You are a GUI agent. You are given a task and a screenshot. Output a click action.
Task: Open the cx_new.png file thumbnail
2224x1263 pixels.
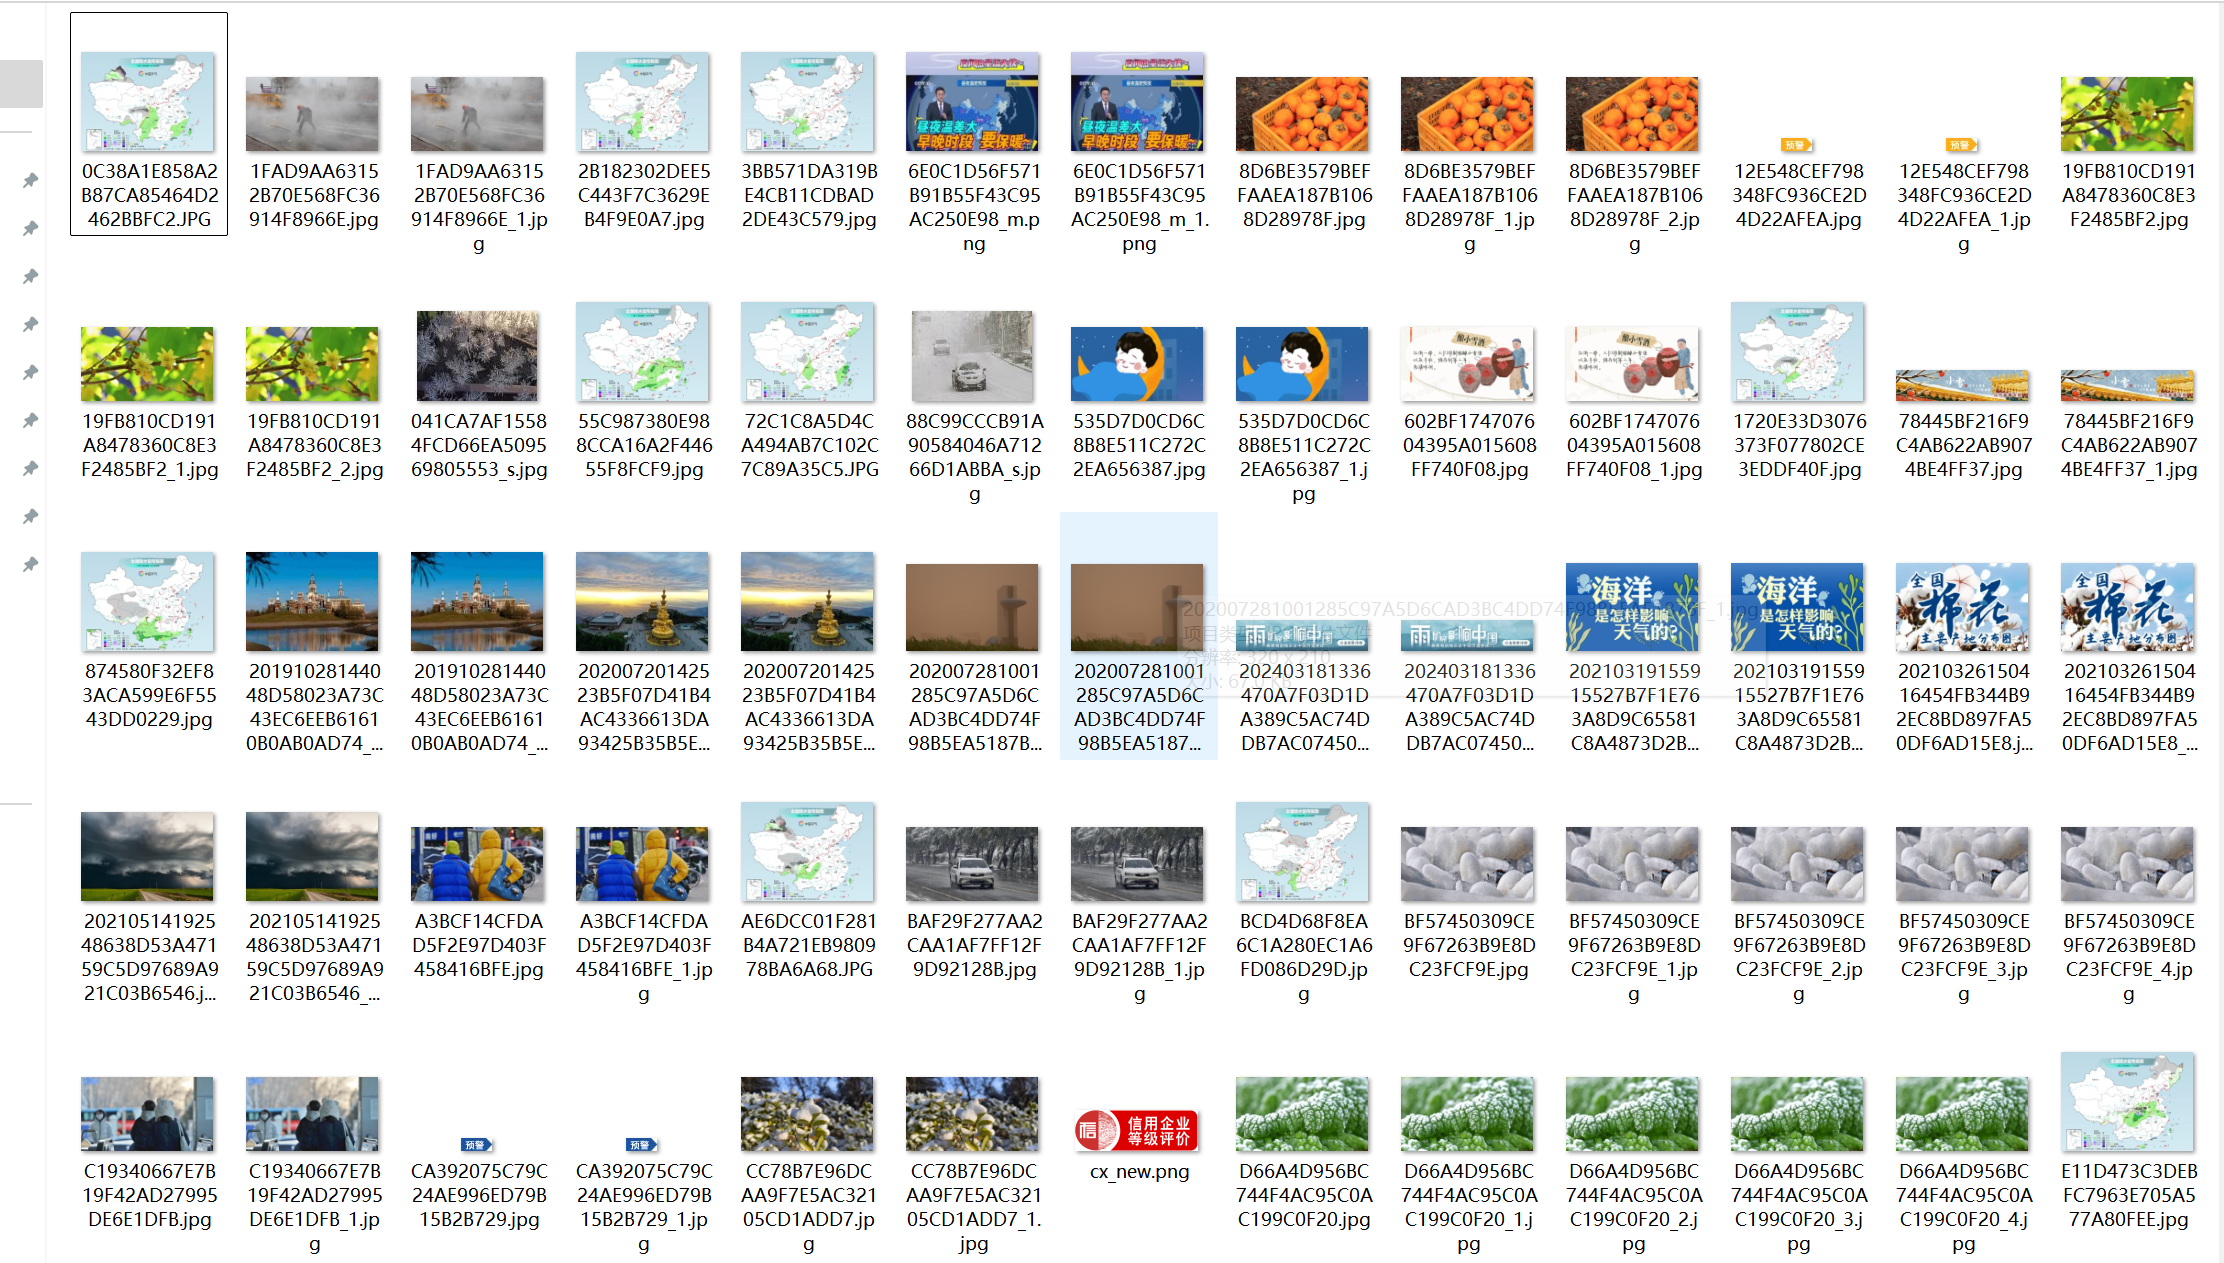tap(1138, 1131)
